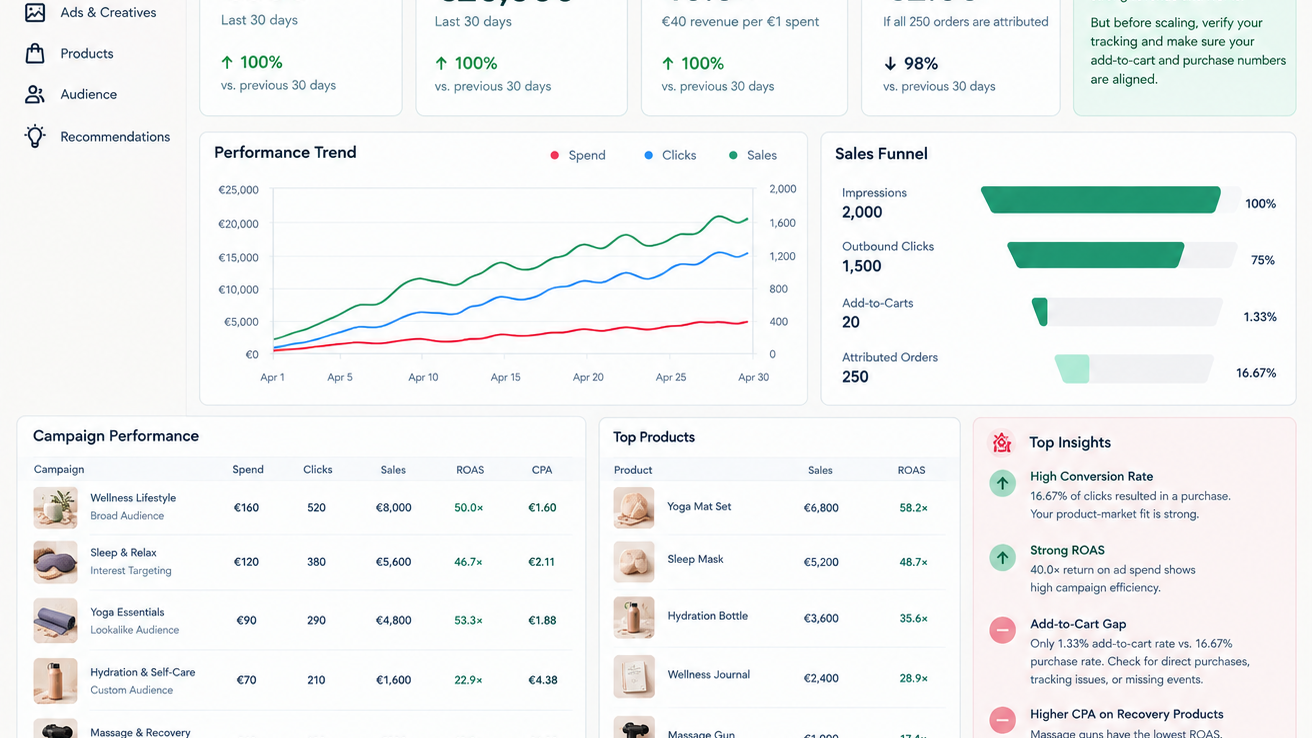Viewport: 1312px width, 738px height.
Task: Select the Lookalike Audience label
Action: tap(135, 630)
